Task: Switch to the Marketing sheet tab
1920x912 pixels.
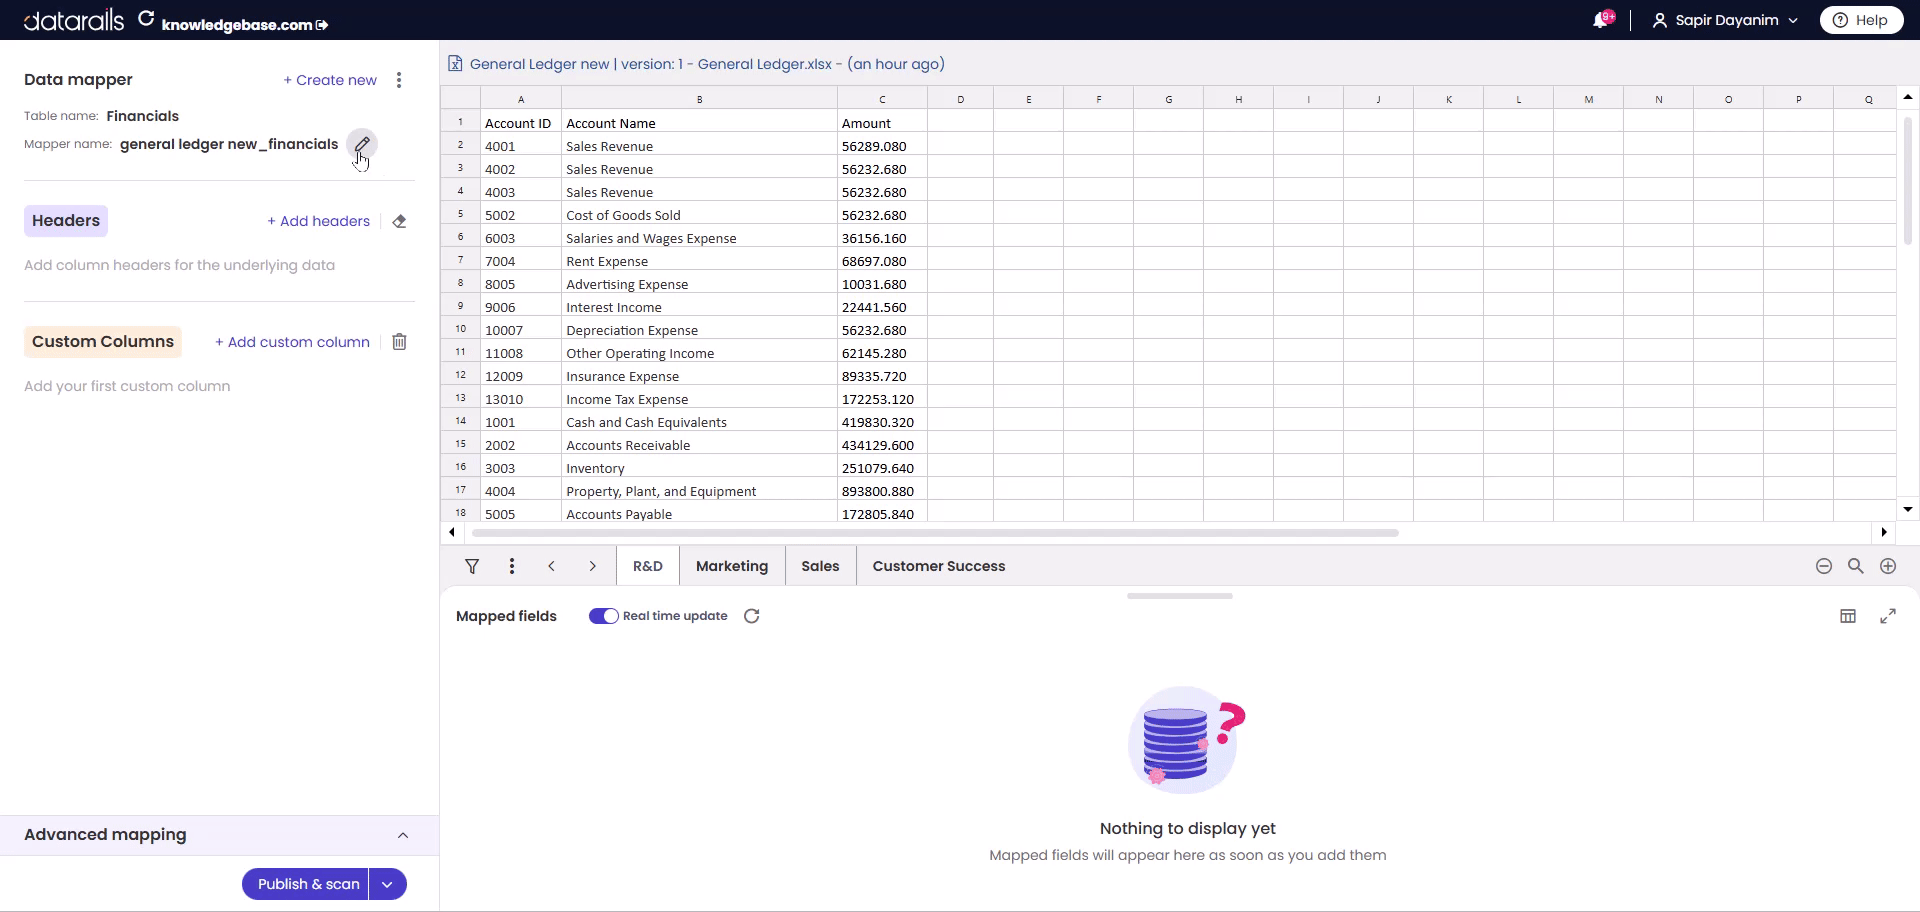Action: (732, 566)
